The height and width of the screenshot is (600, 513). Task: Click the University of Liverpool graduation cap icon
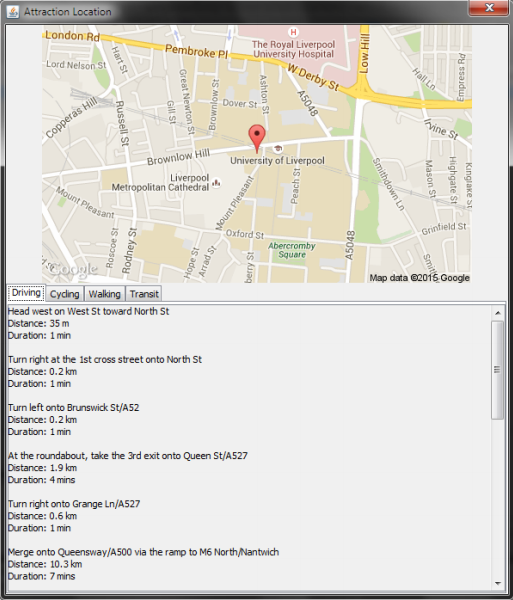click(x=278, y=148)
